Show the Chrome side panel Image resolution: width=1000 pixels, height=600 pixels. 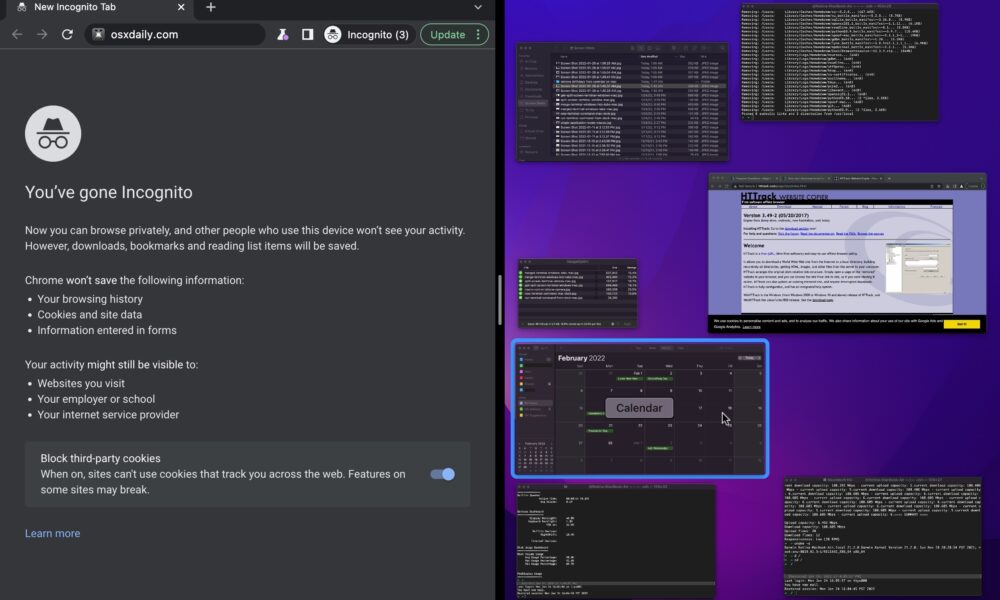pyautogui.click(x=307, y=34)
